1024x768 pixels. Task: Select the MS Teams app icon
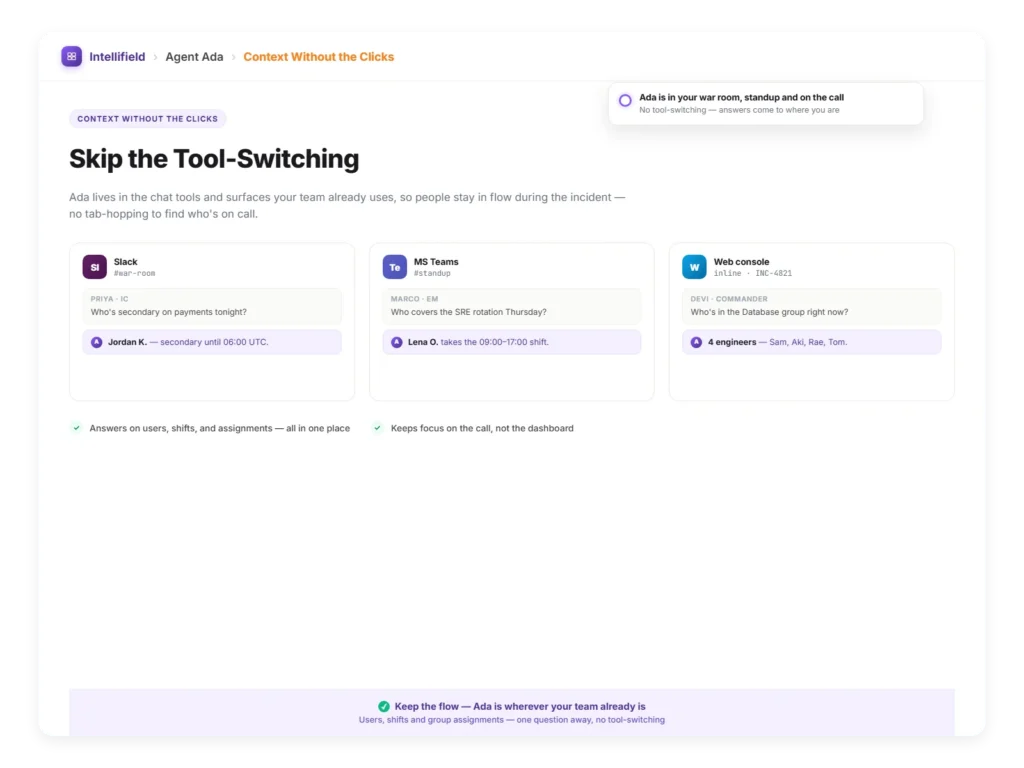(394, 267)
